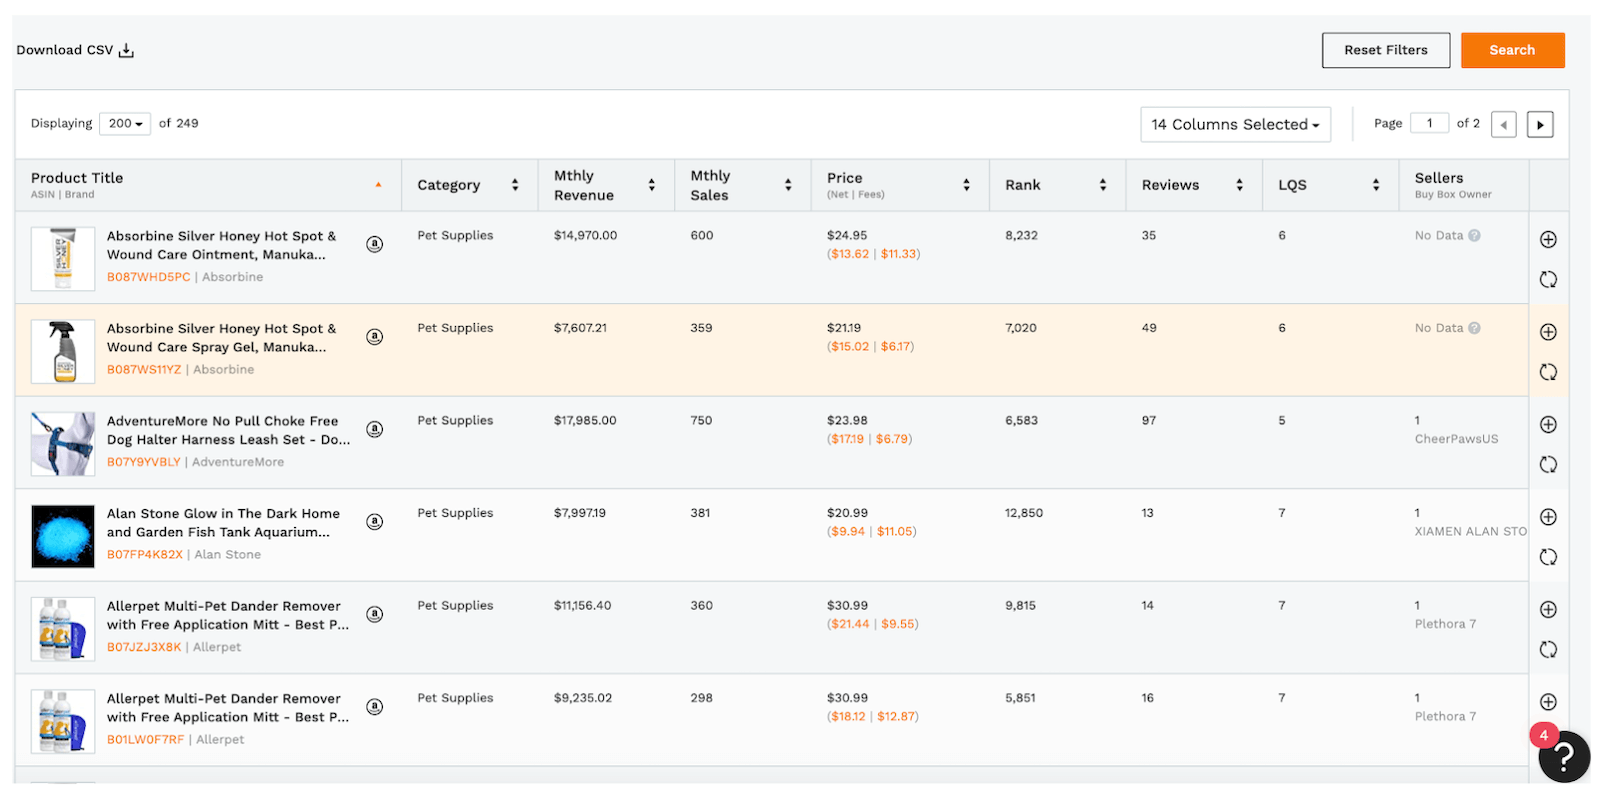Sort table by Reviews column
1600x794 pixels.
(x=1239, y=185)
